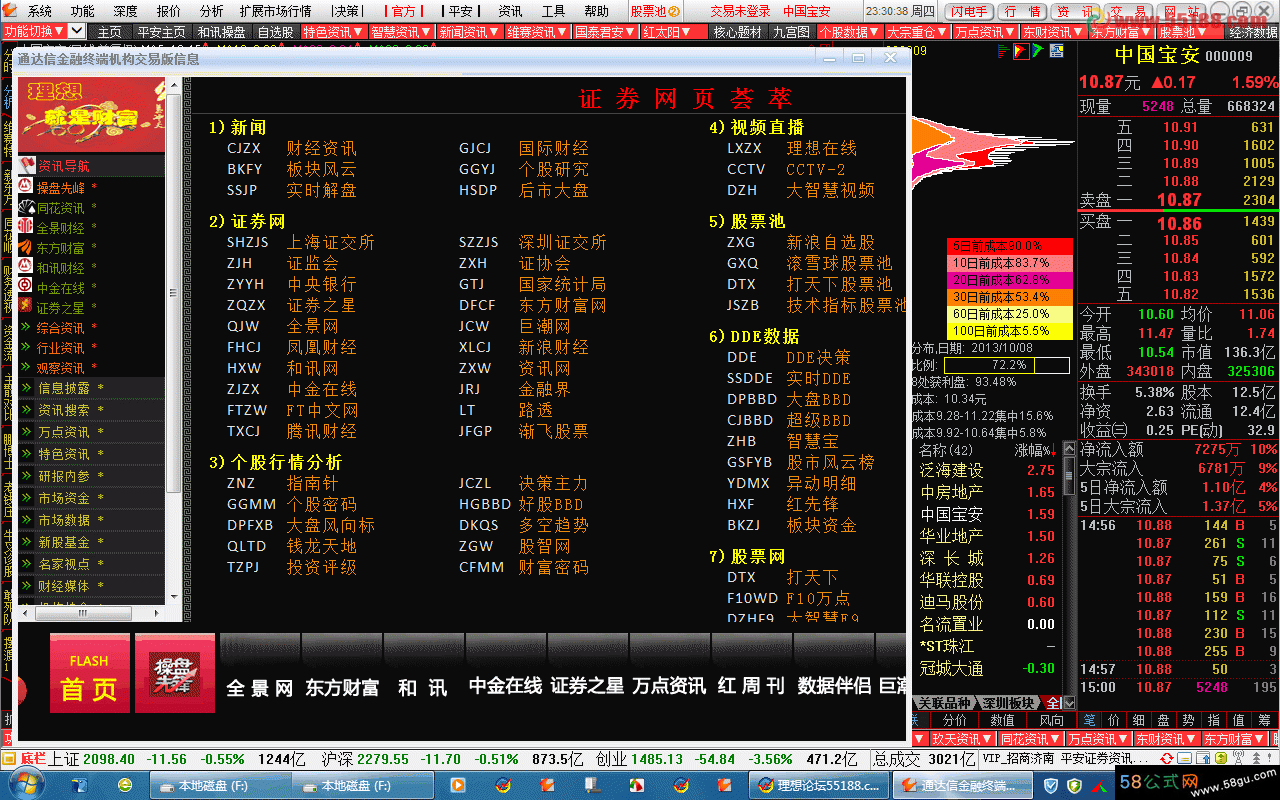Select the 核心题材 tab
The image size is (1280, 800).
pos(737,32)
